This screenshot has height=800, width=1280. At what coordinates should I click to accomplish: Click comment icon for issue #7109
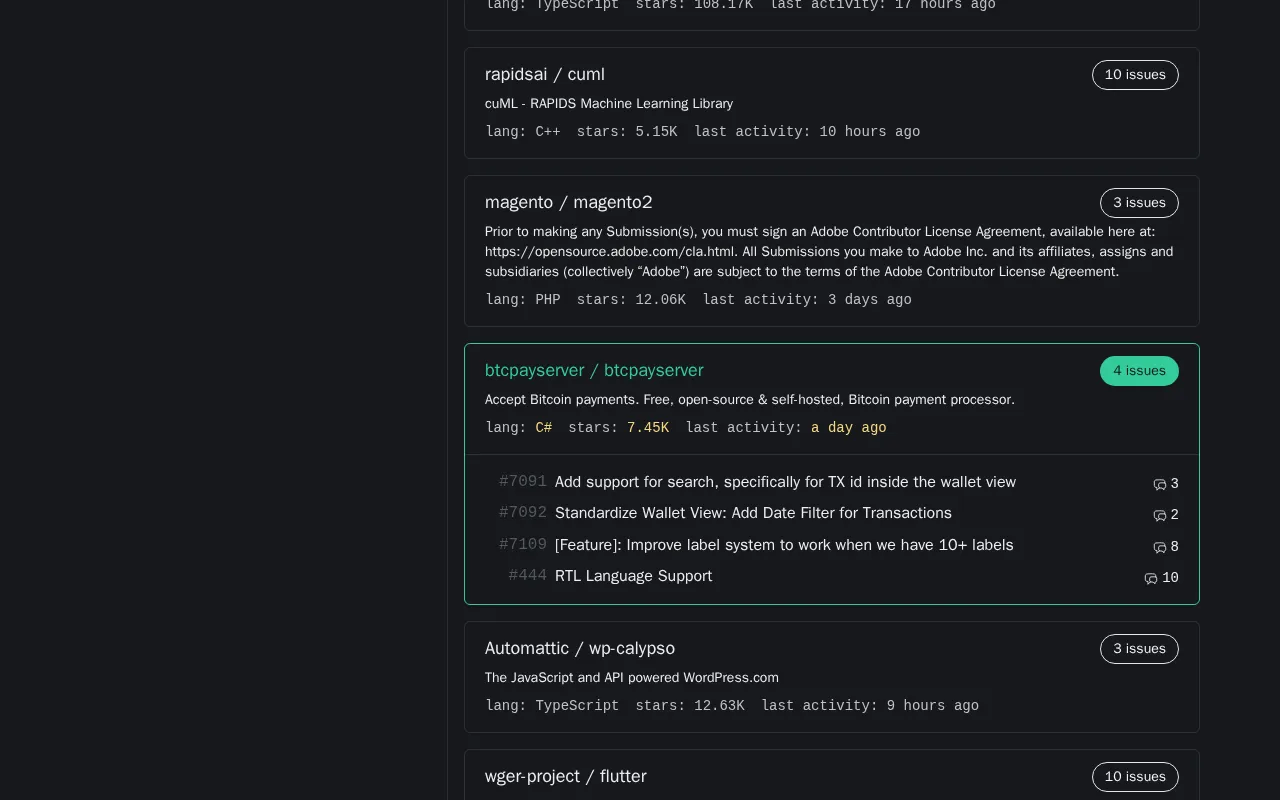pyautogui.click(x=1160, y=547)
